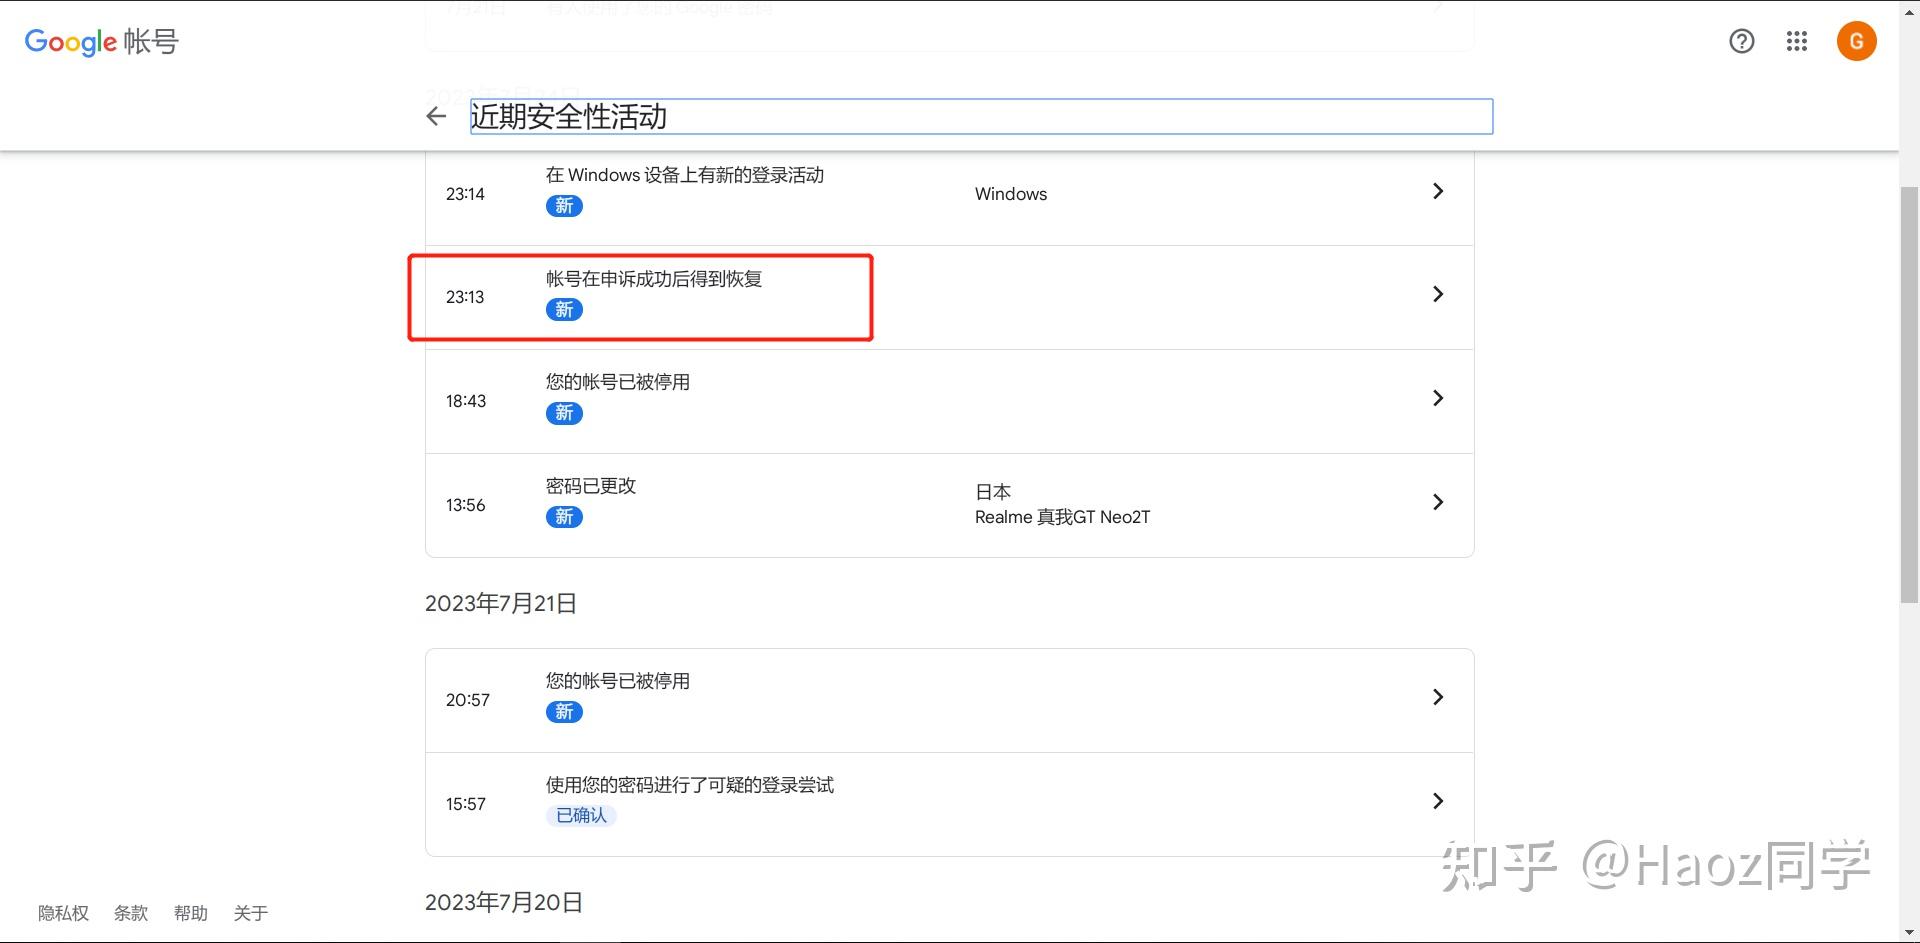Expand the 20:57 您的帐号已被停用 chevron
1920x943 pixels.
click(x=1437, y=697)
